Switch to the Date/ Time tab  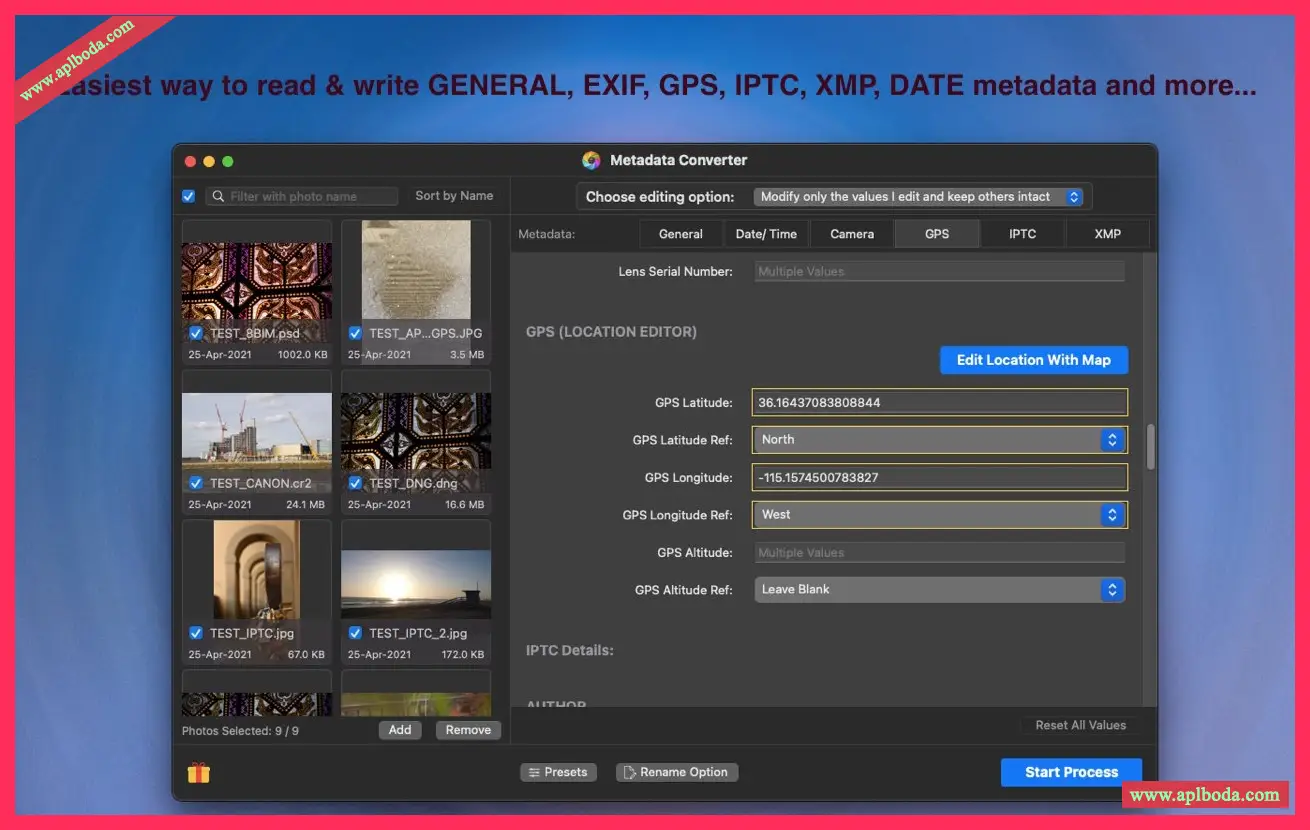766,234
